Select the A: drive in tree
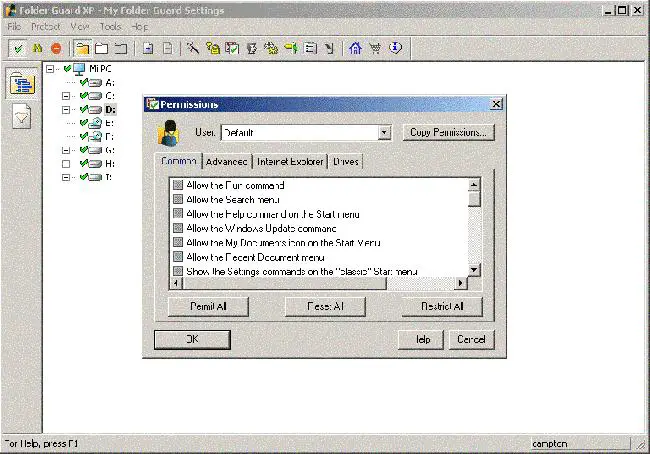The height and width of the screenshot is (454, 650). (110, 83)
